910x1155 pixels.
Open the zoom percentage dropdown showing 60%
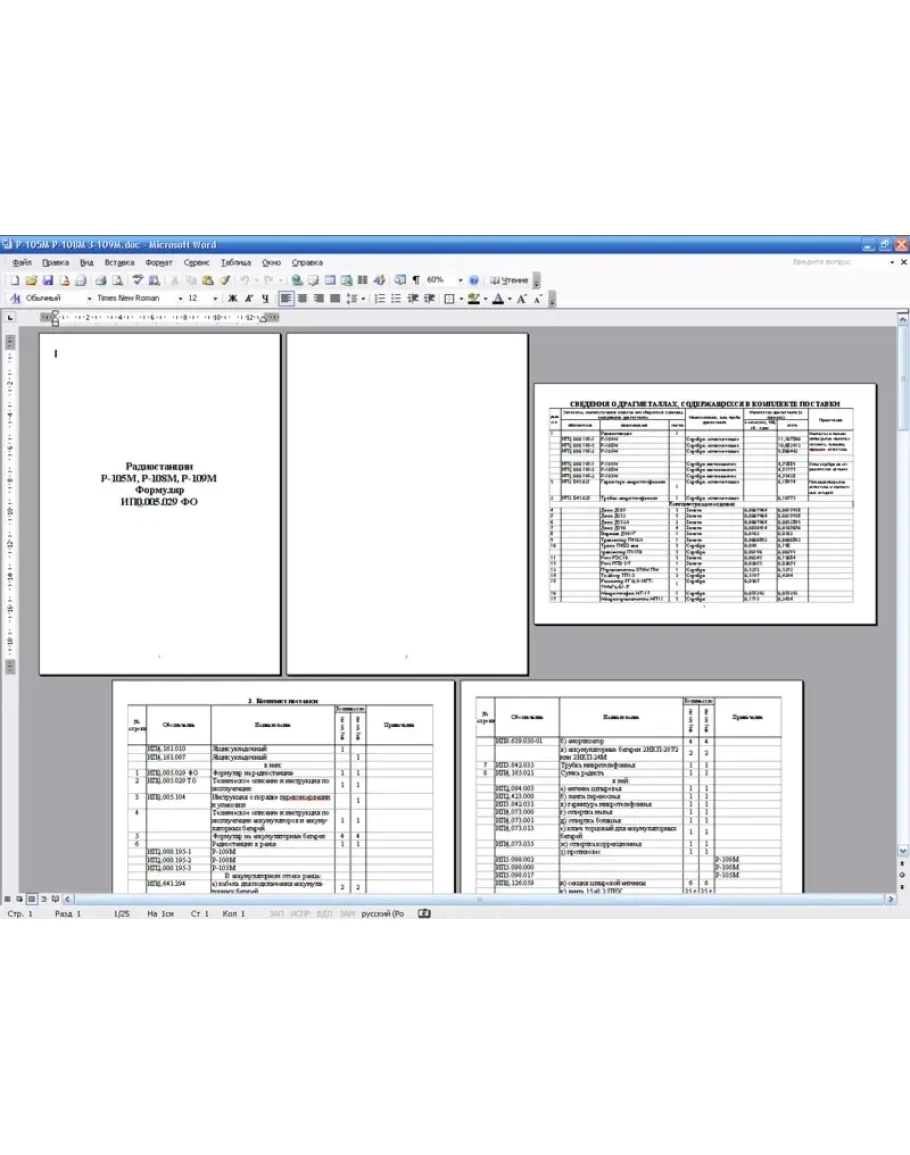pyautogui.click(x=460, y=280)
